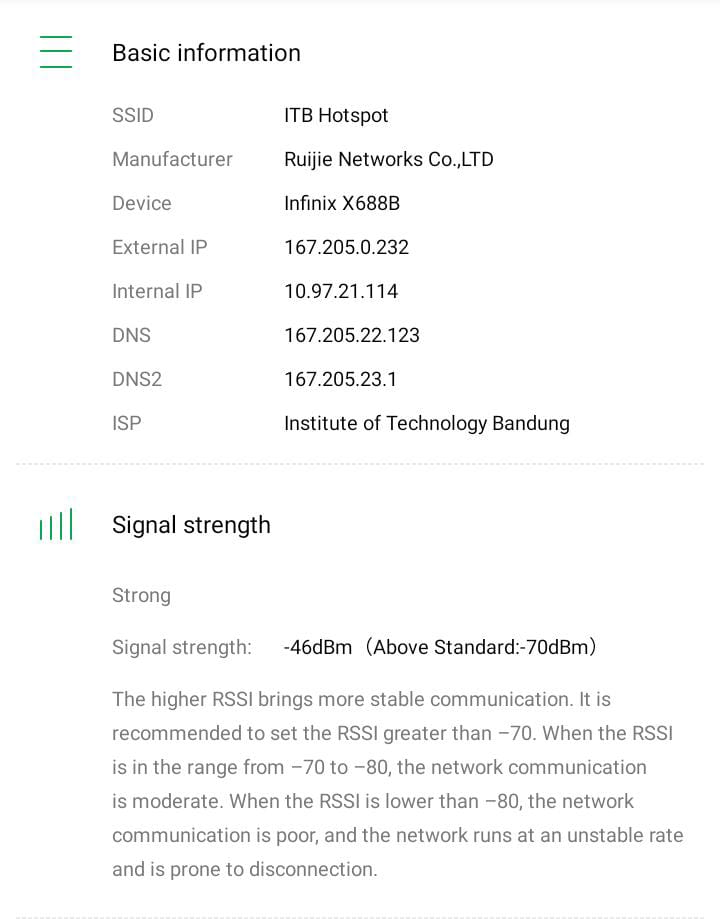This screenshot has height=919, width=720.
Task: Click the Basic information list icon
Action: pos(56,52)
